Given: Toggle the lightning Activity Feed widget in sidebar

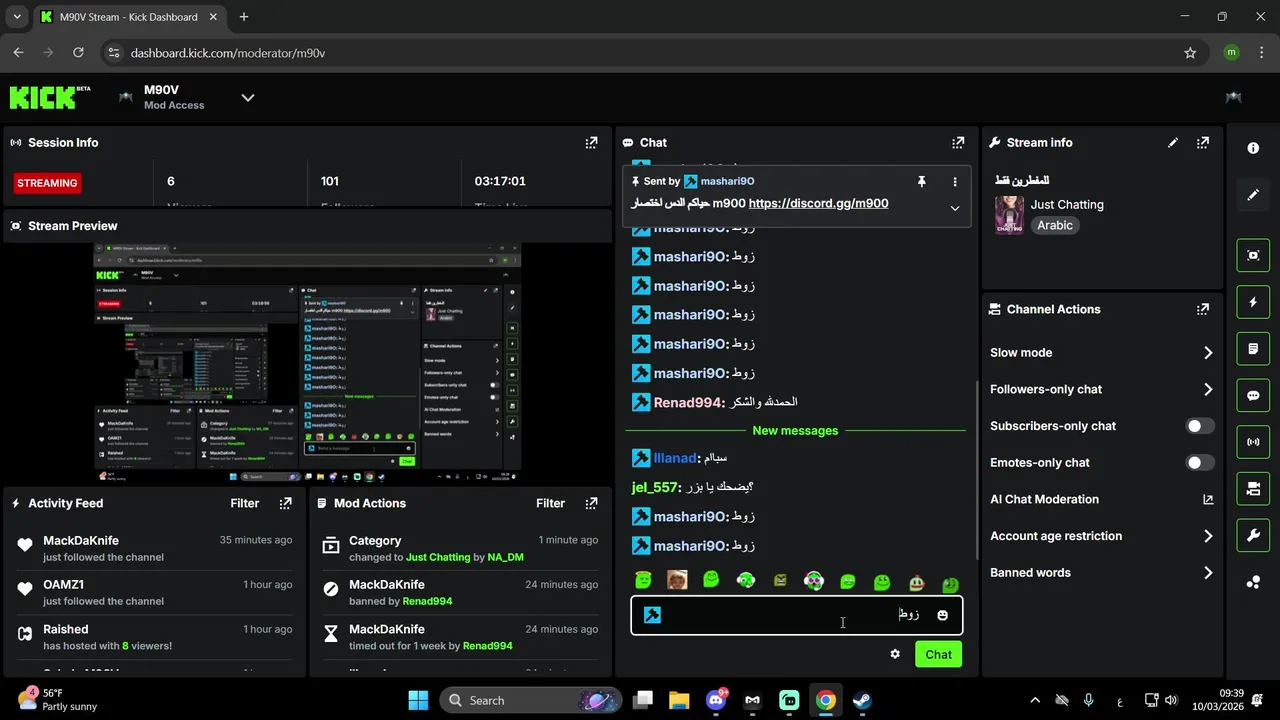Looking at the screenshot, I should [x=1253, y=302].
